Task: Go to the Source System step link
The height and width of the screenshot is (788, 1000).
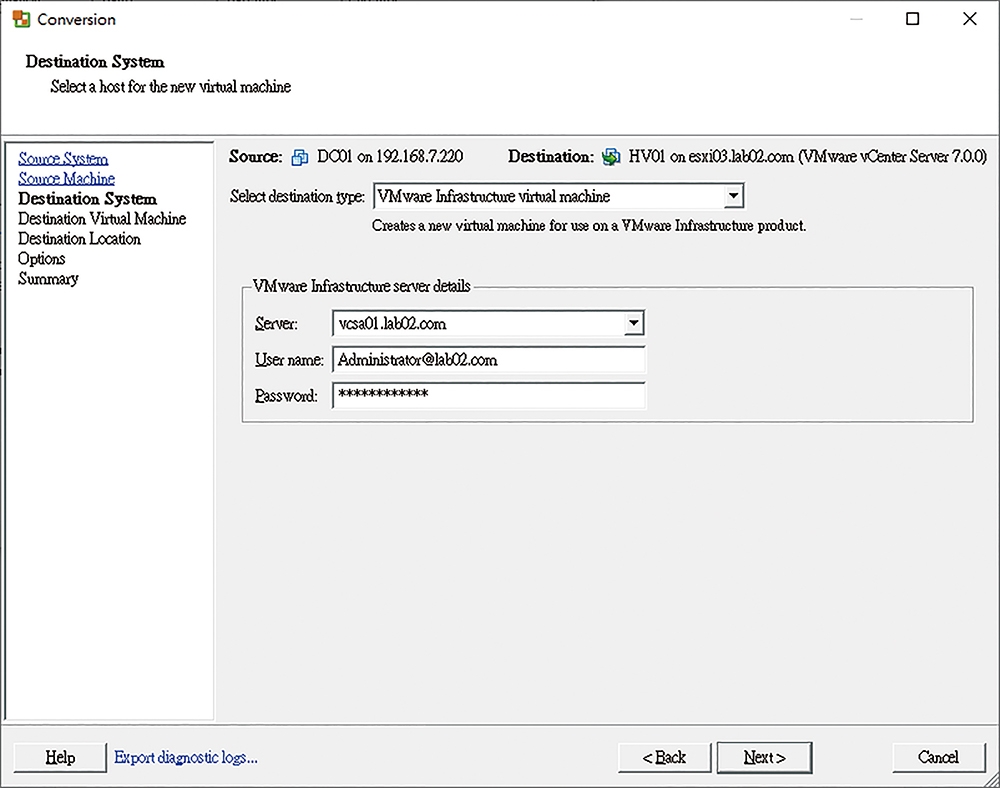Action: [x=63, y=158]
